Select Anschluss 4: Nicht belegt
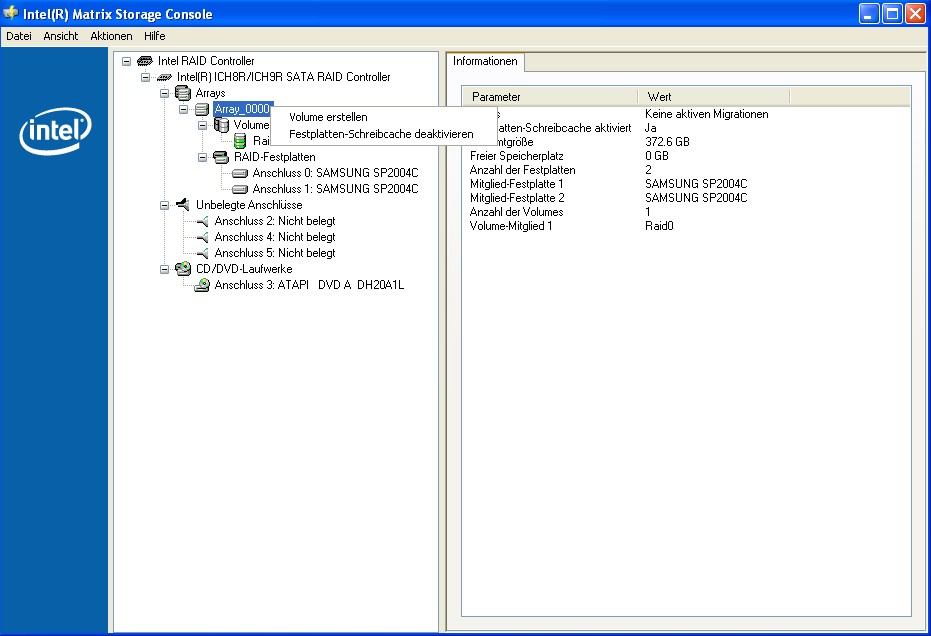Image resolution: width=931 pixels, height=636 pixels. [275, 237]
